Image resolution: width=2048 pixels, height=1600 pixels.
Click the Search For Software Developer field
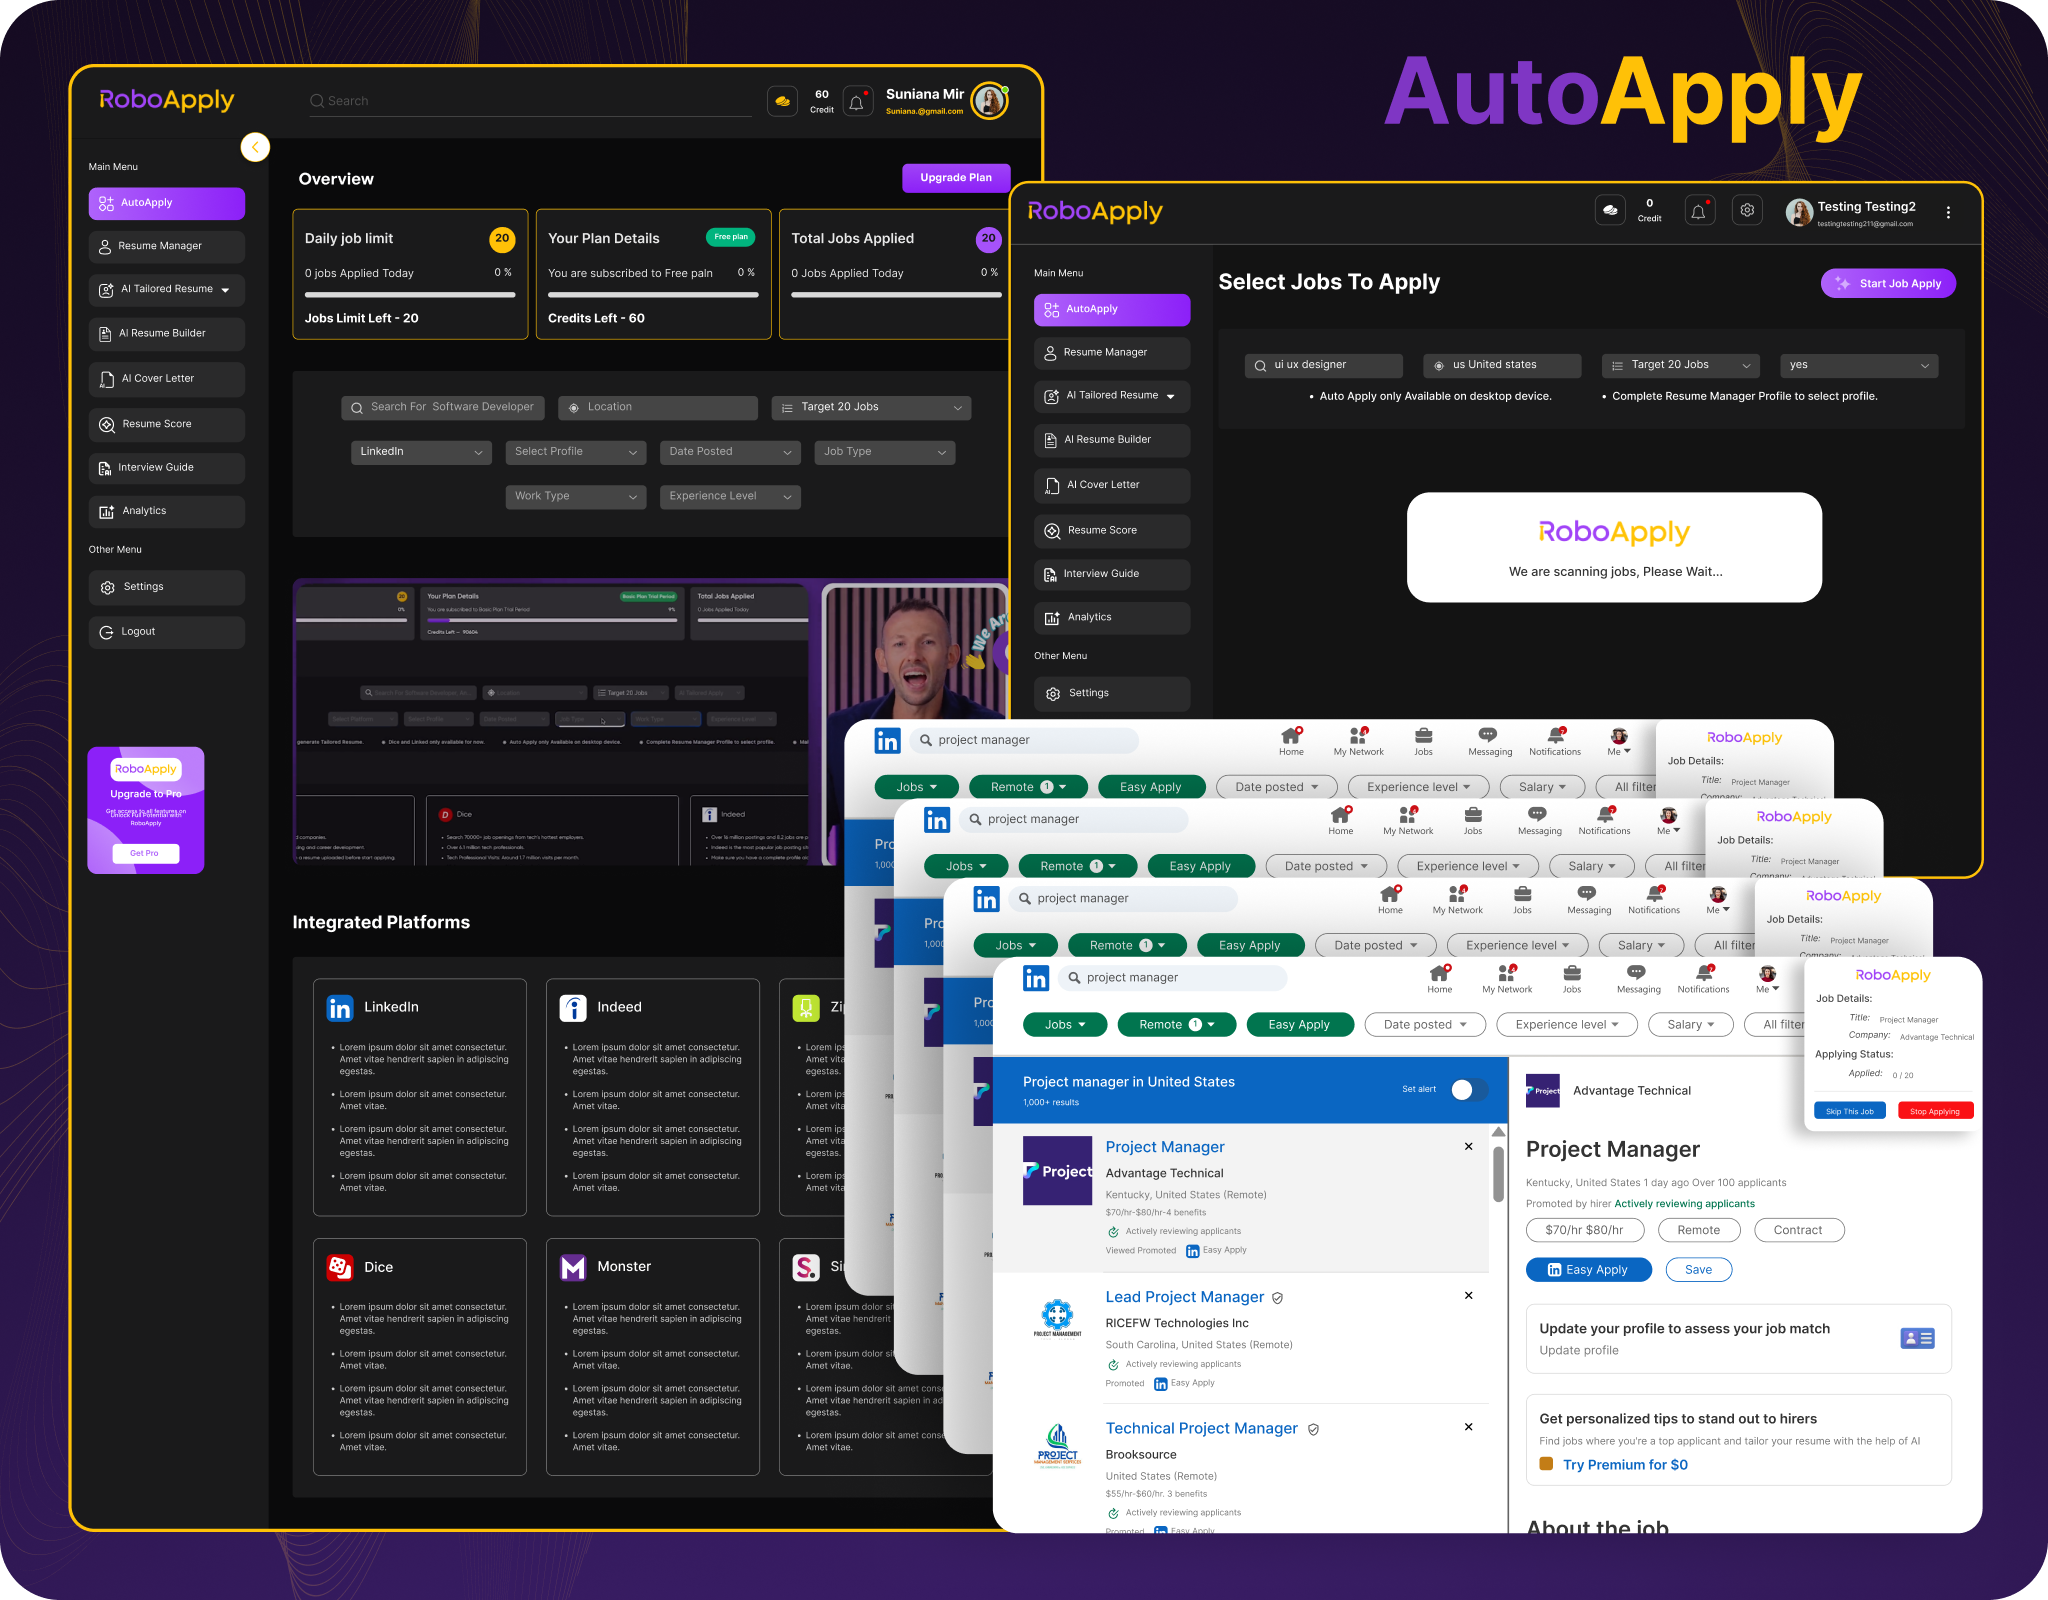tap(442, 407)
